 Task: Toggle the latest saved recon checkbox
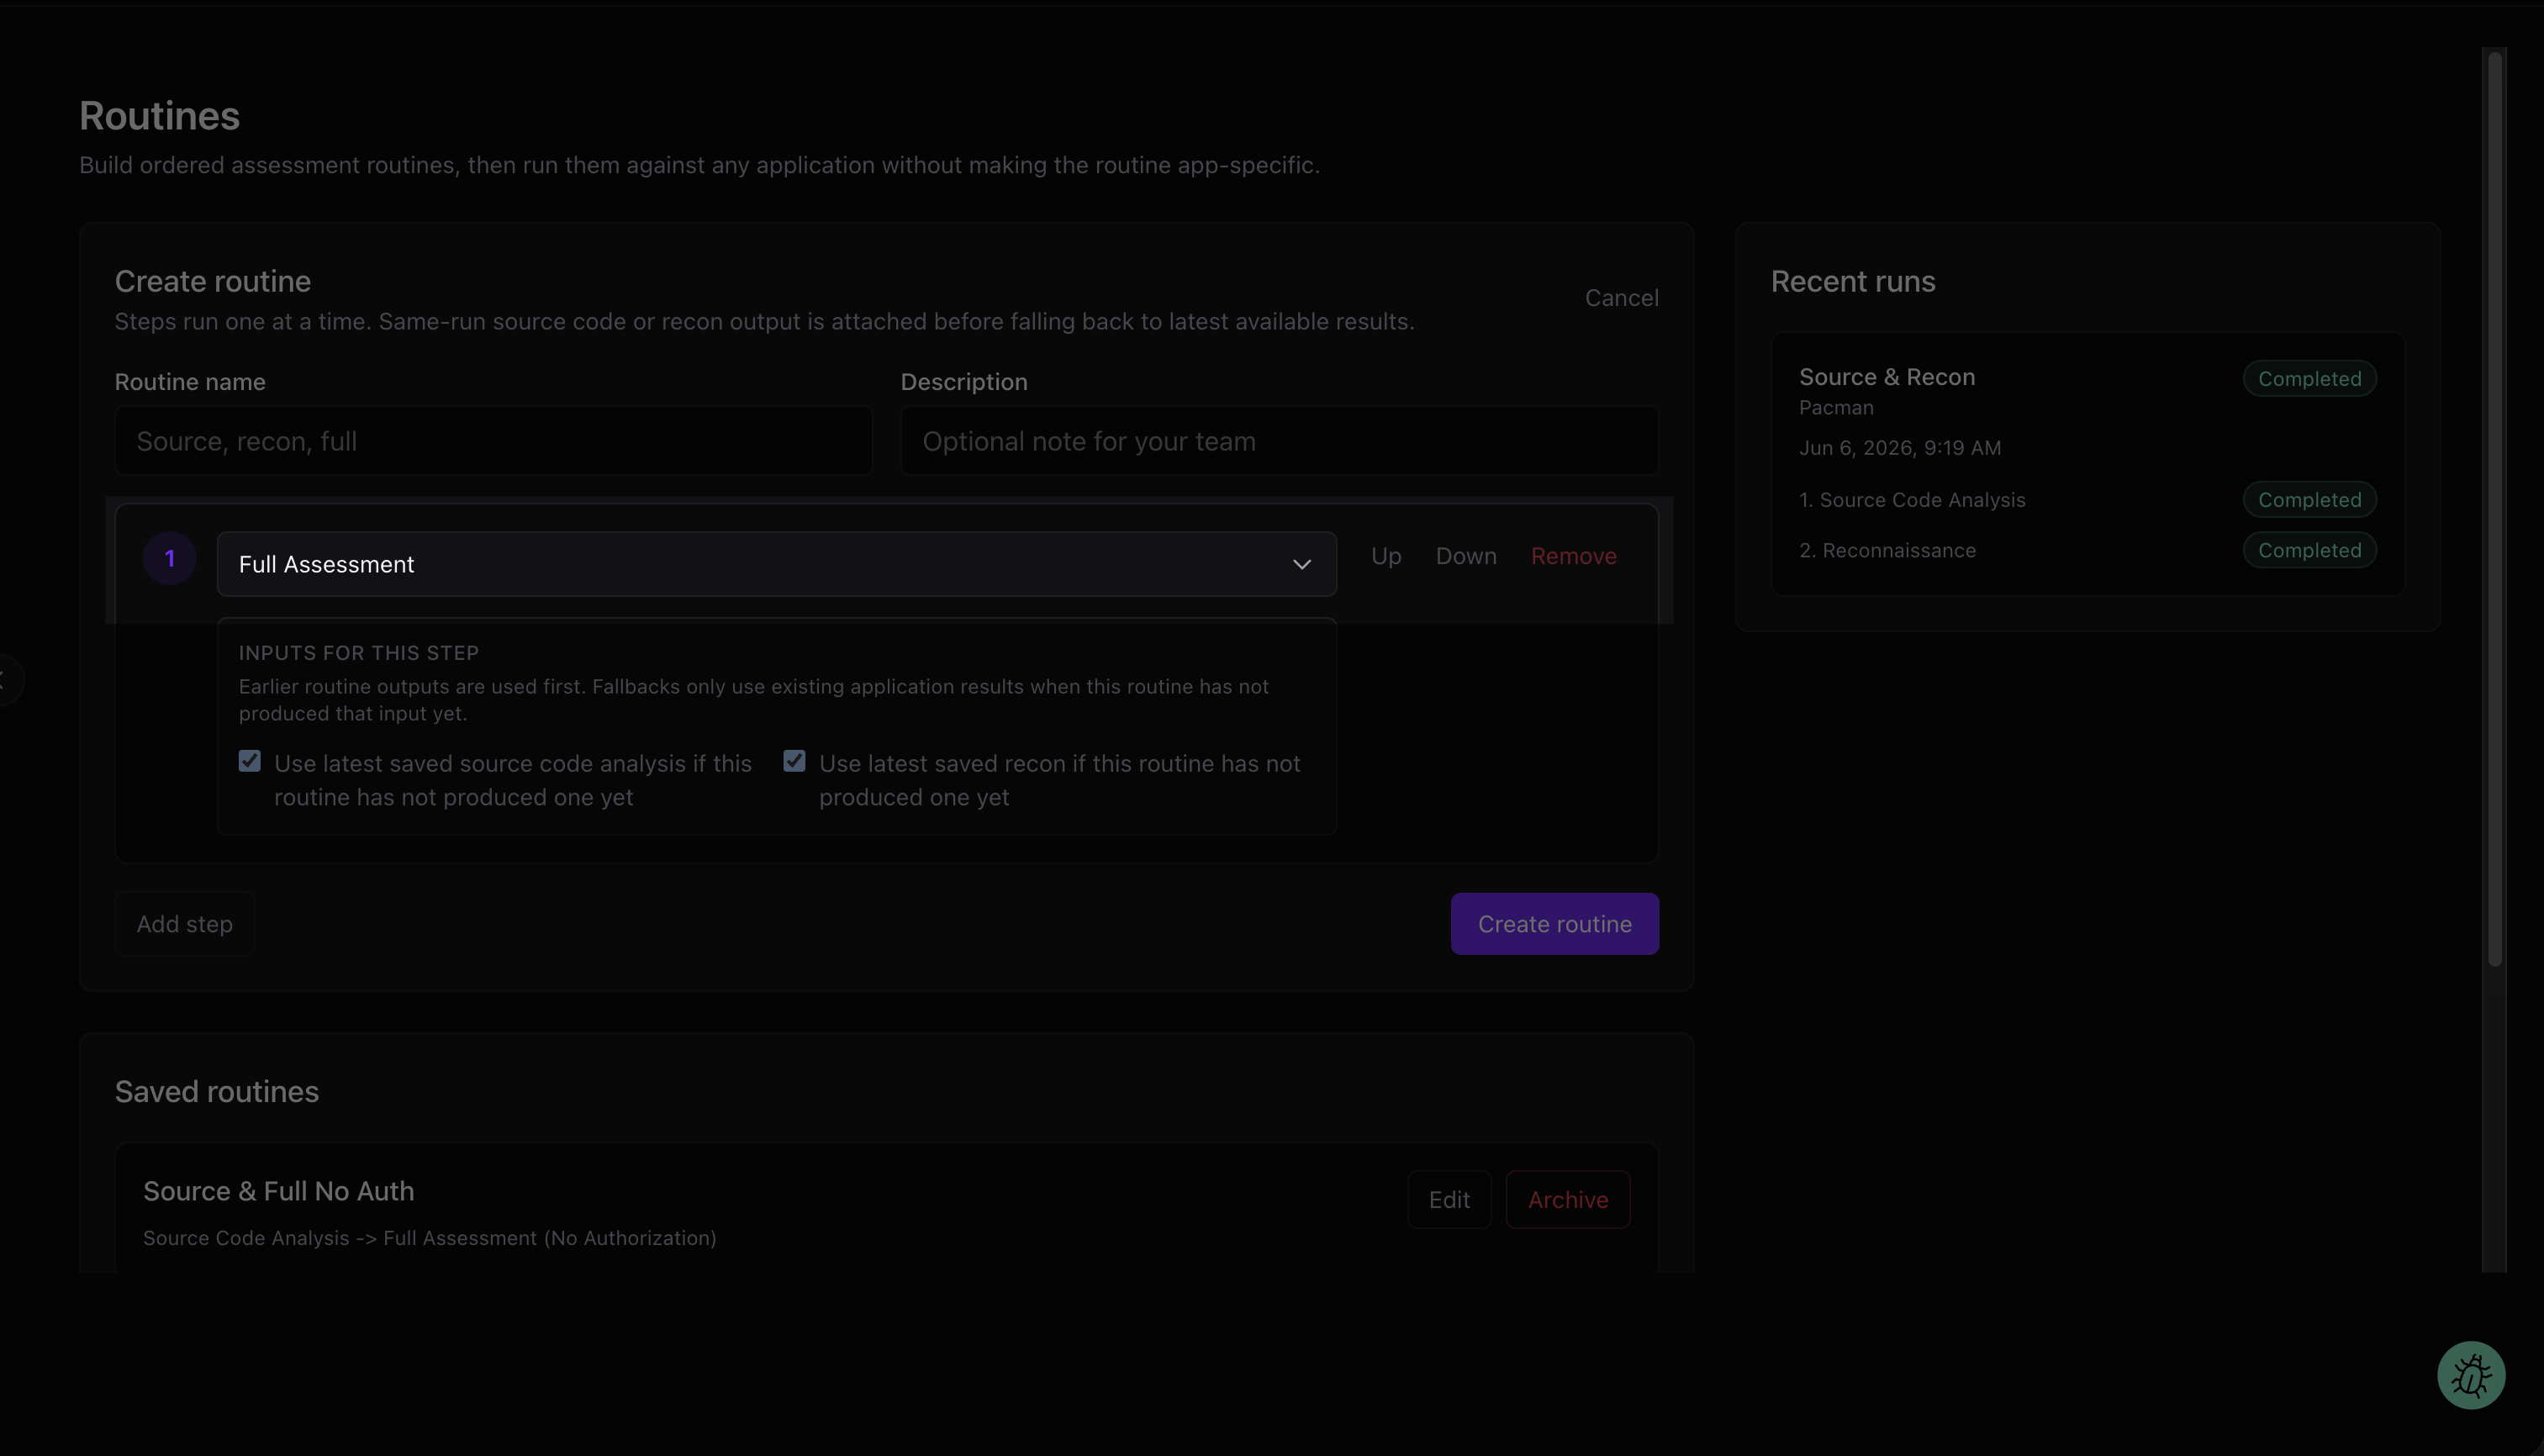click(794, 761)
